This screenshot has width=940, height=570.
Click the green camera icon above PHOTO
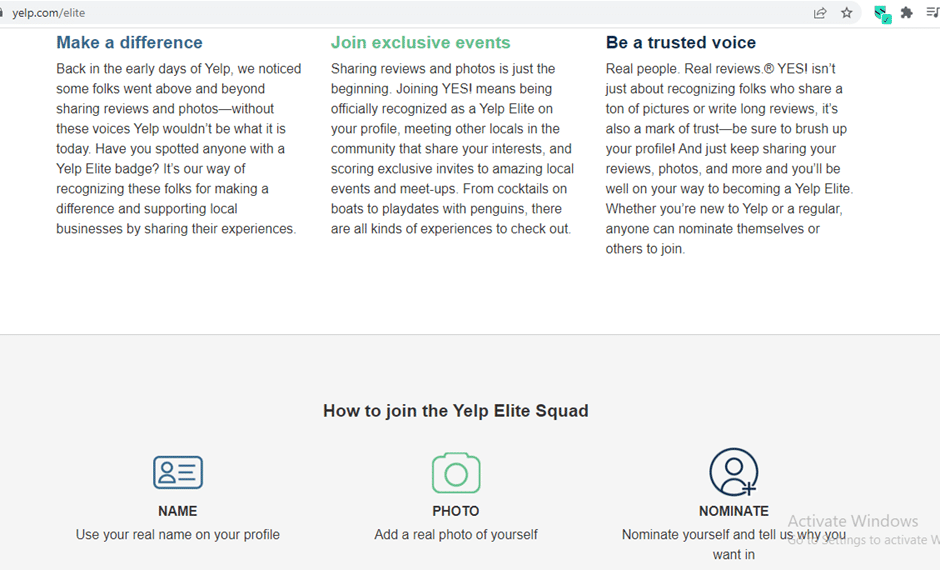(x=456, y=472)
